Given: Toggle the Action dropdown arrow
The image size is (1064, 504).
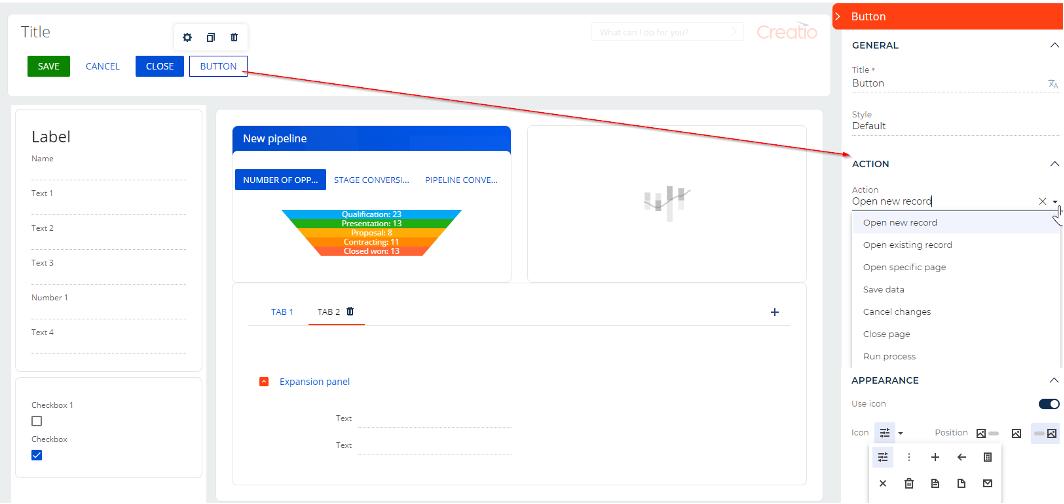Looking at the screenshot, I should coord(1055,201).
